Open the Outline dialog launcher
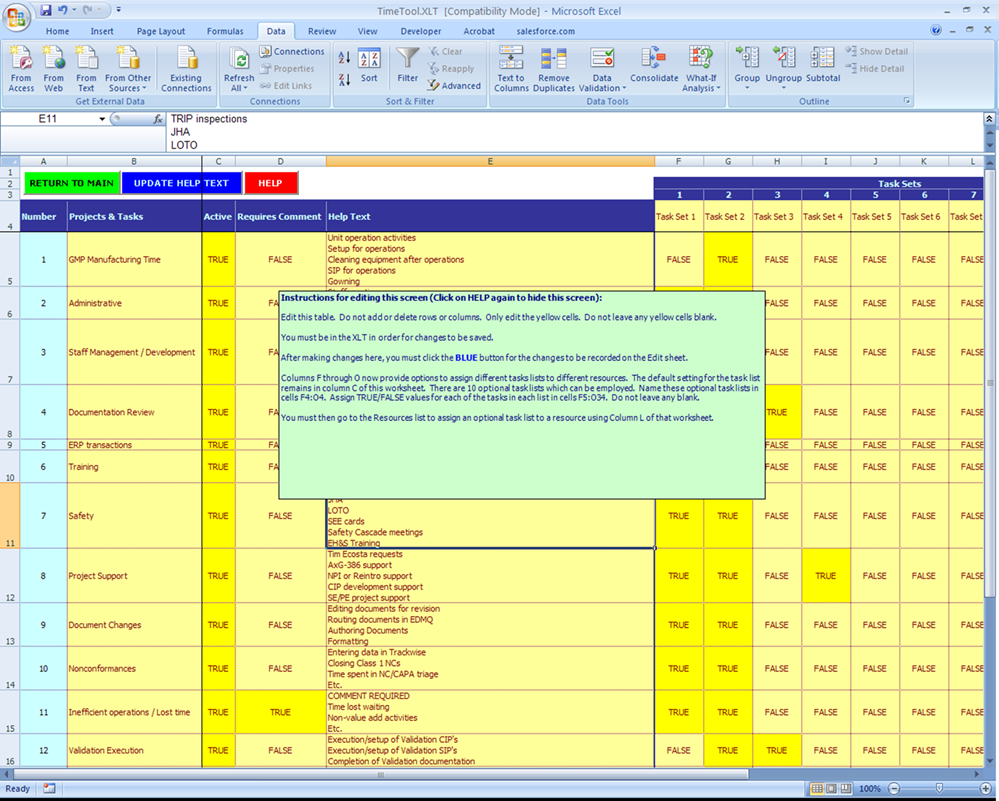 (907, 101)
